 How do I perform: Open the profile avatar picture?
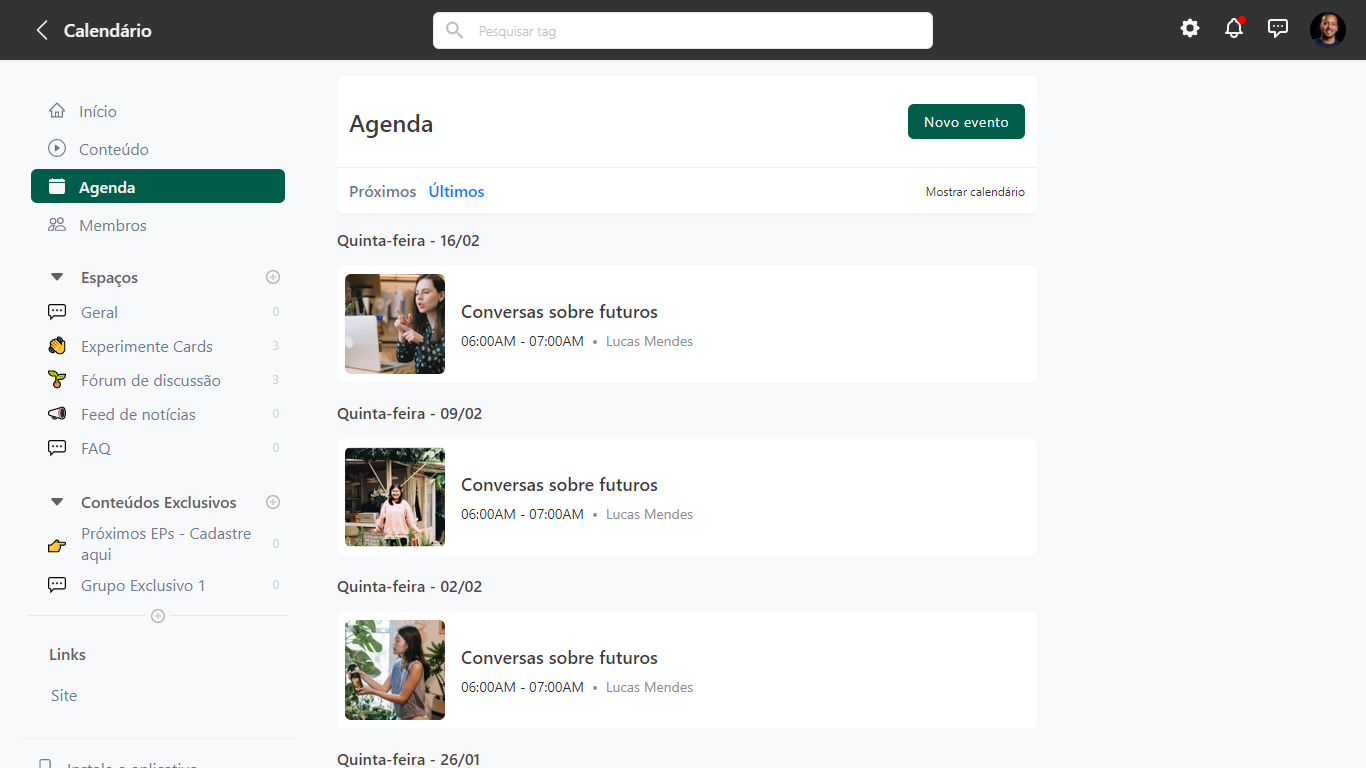[x=1328, y=28]
